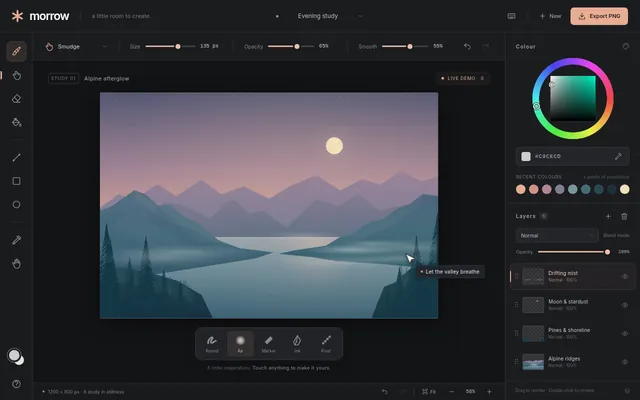The image size is (640, 400).
Task: Click the Pines & shoreline layer name
Action: [569, 330]
